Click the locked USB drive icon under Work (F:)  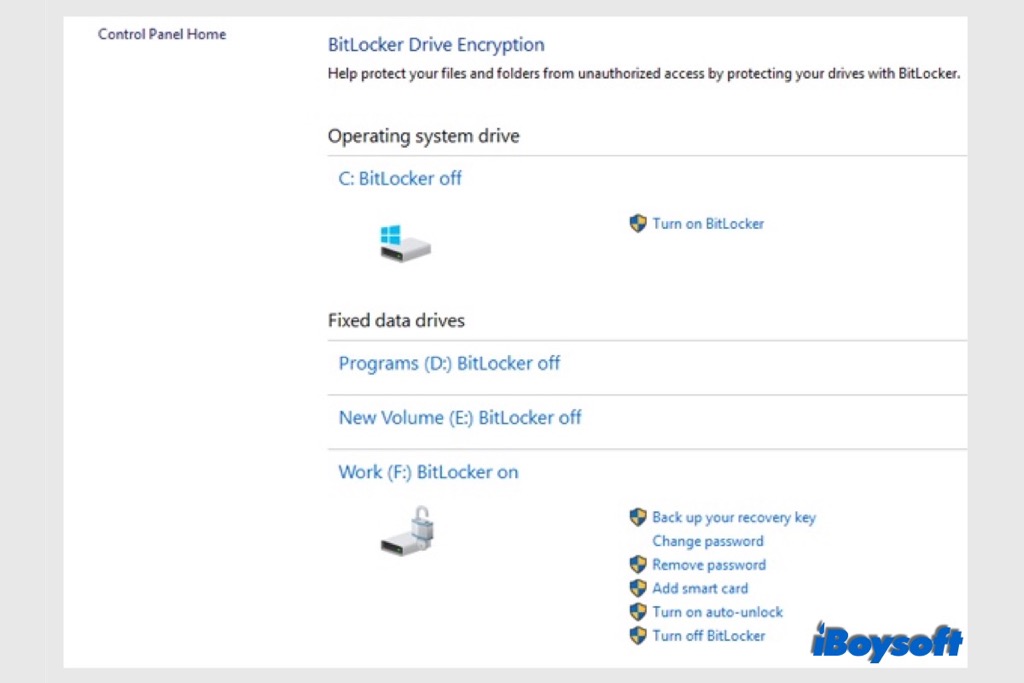408,533
